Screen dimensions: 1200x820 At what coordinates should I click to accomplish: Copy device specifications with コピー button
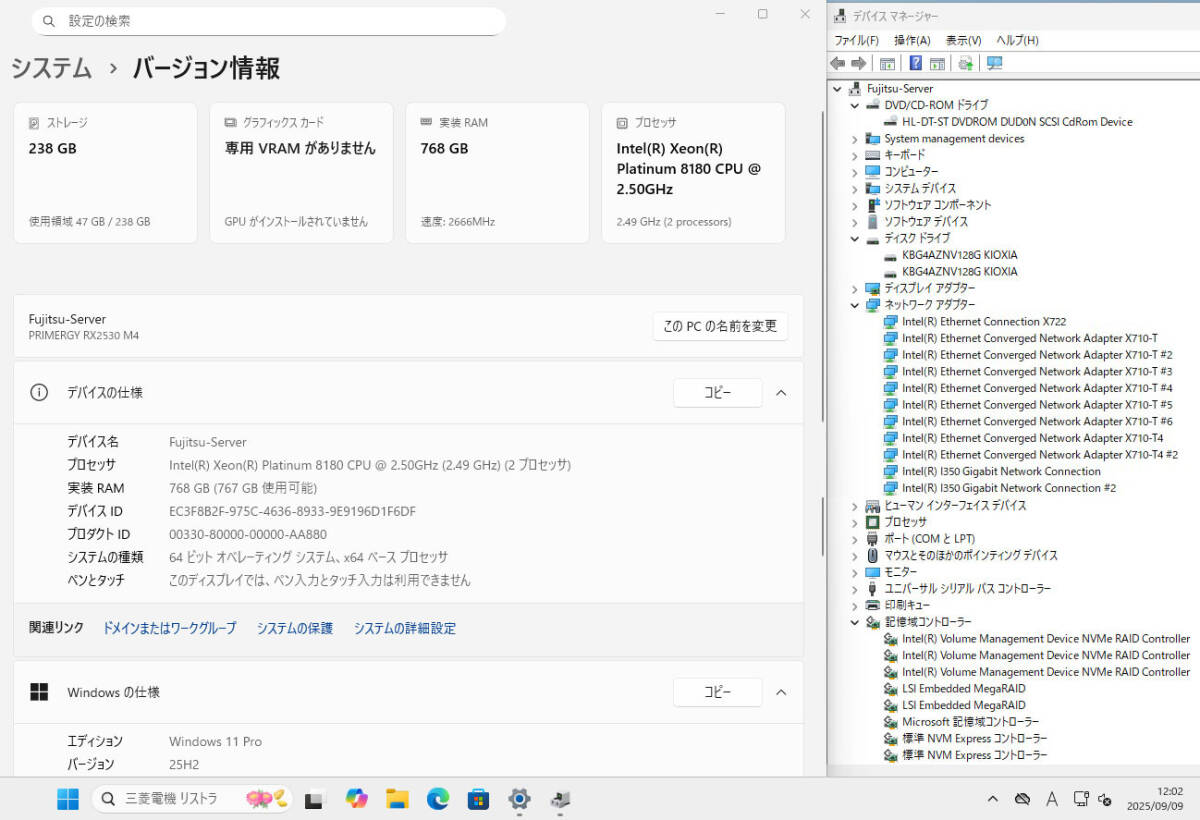[718, 392]
